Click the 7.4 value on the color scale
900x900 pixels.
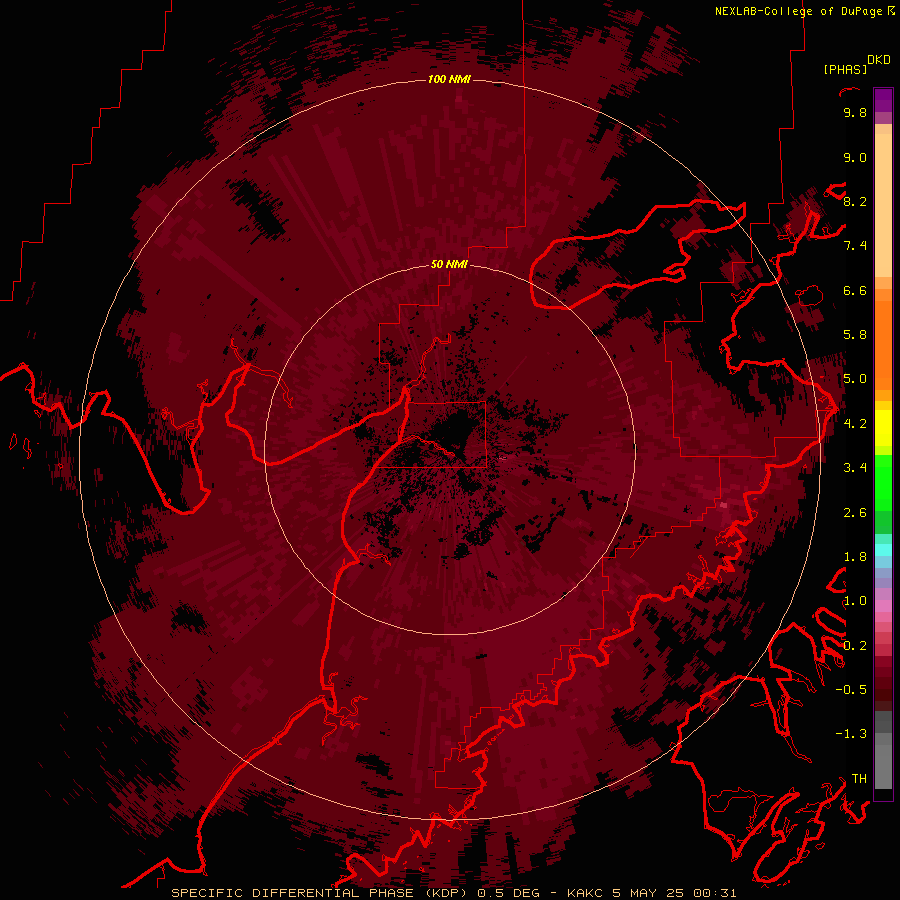coord(855,246)
